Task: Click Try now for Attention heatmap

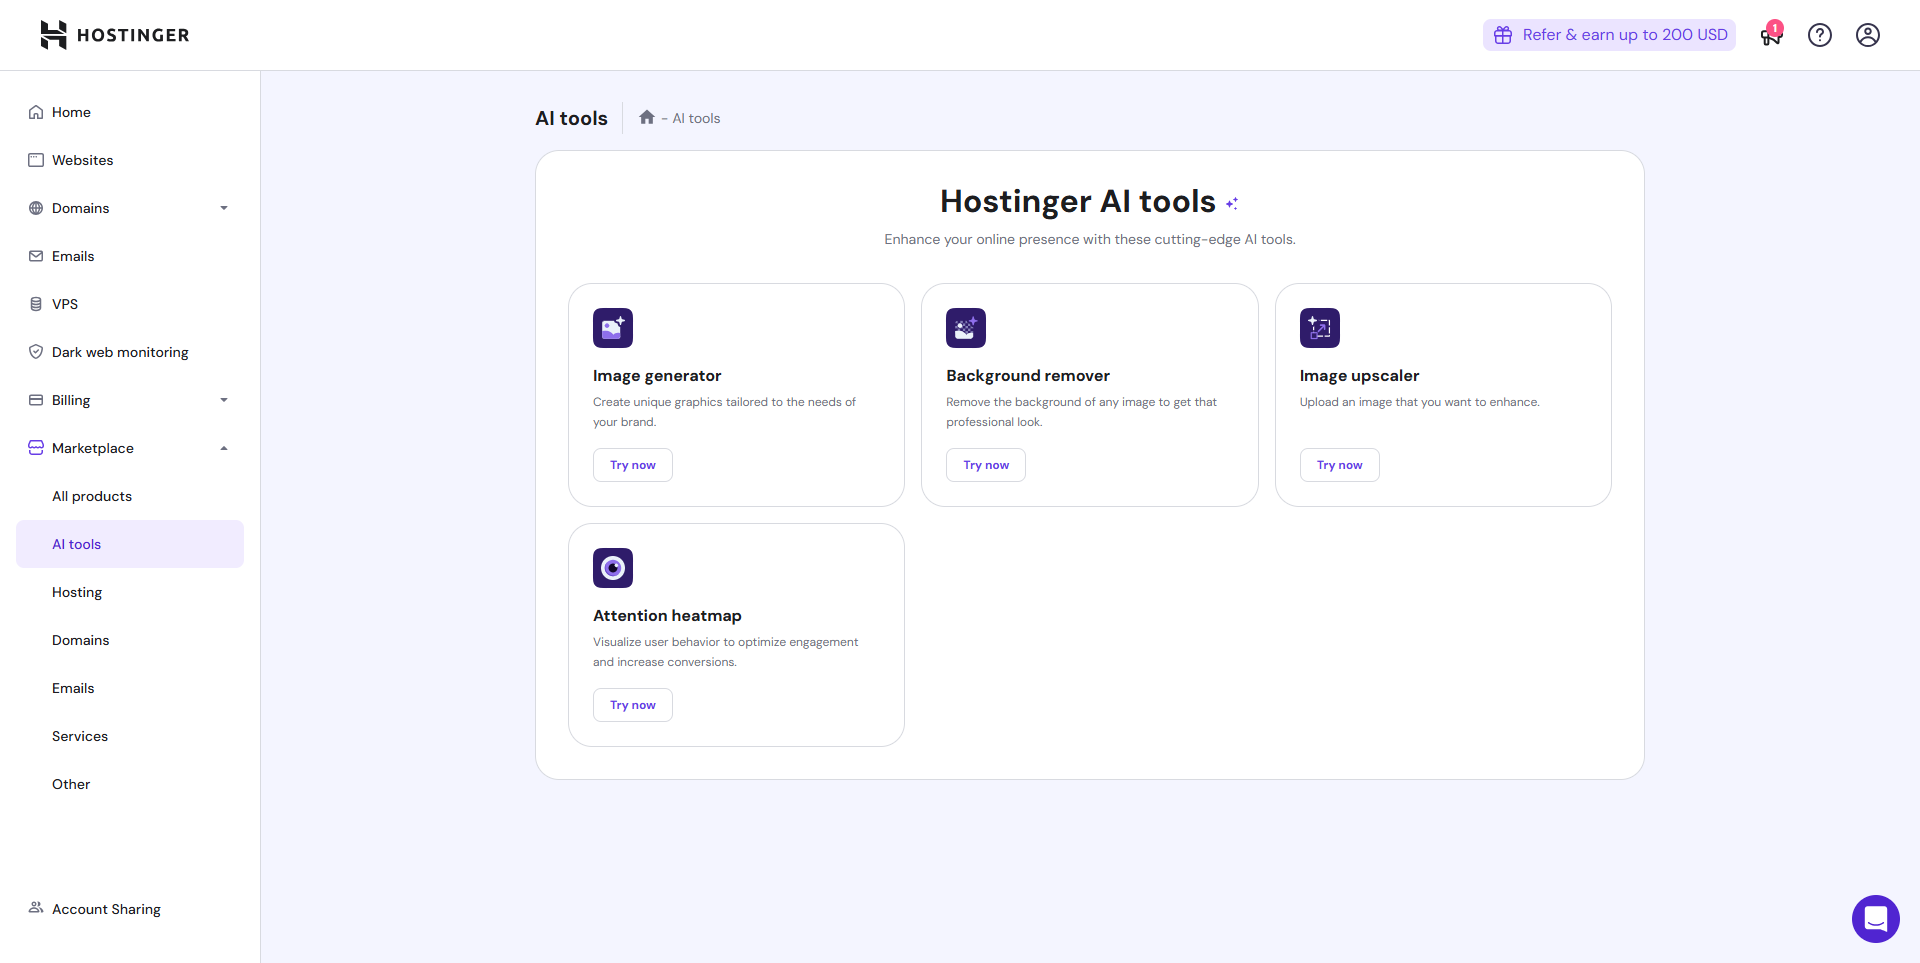Action: pyautogui.click(x=633, y=705)
